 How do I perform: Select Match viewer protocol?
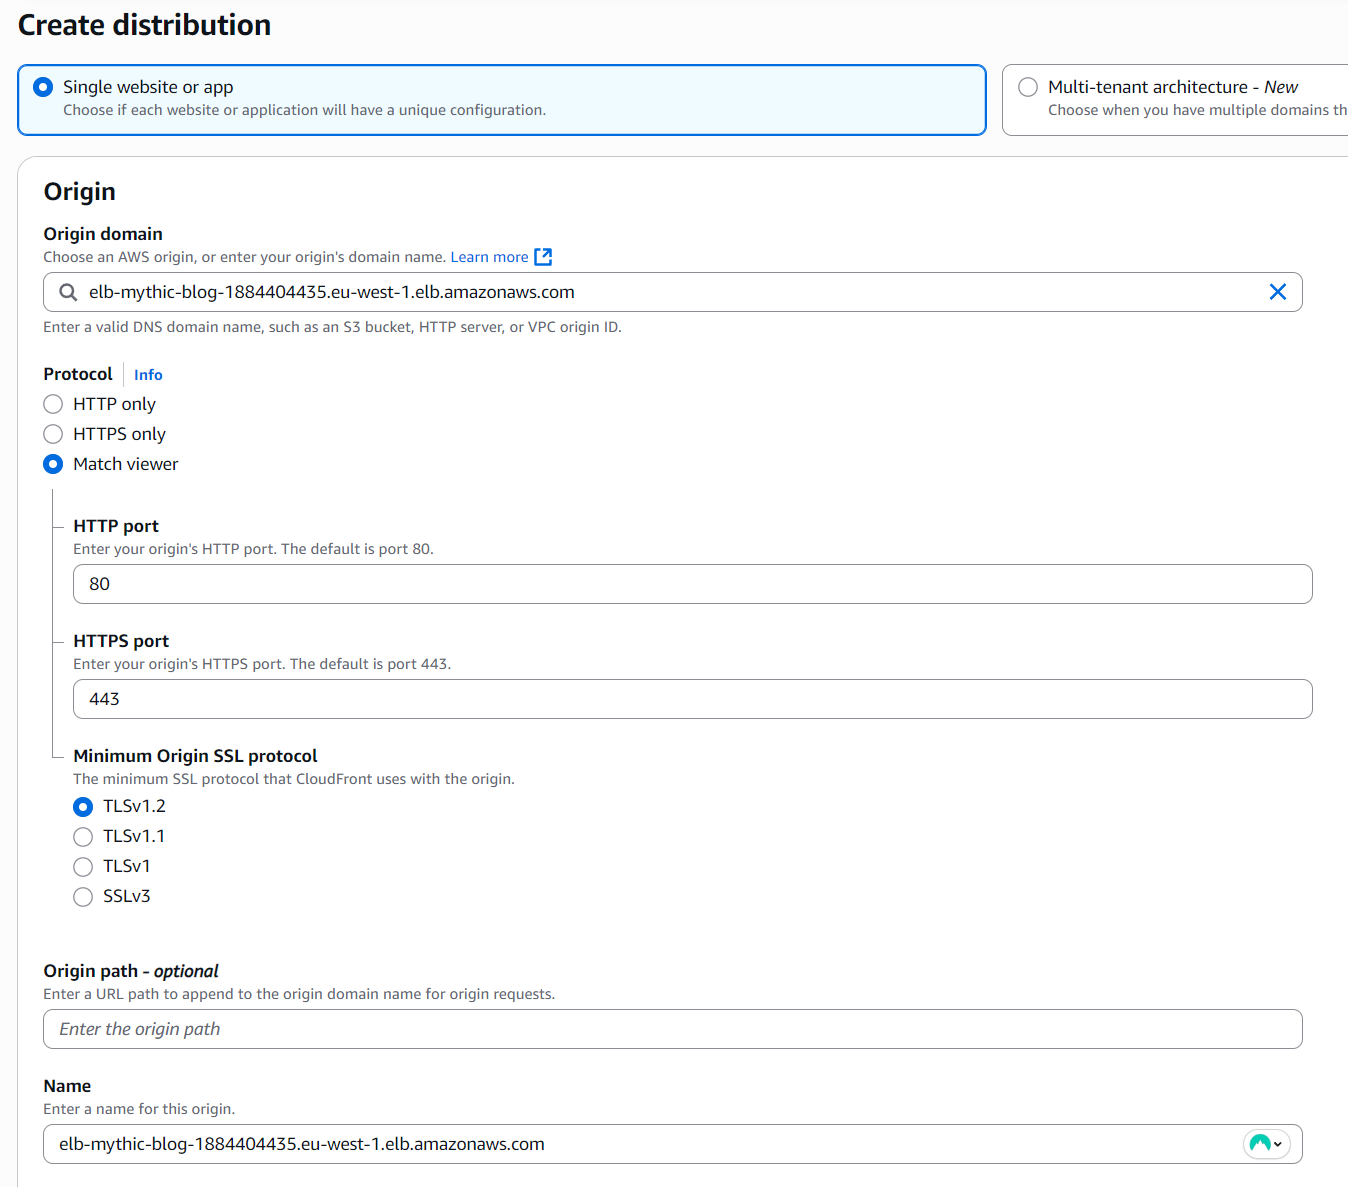coord(54,464)
